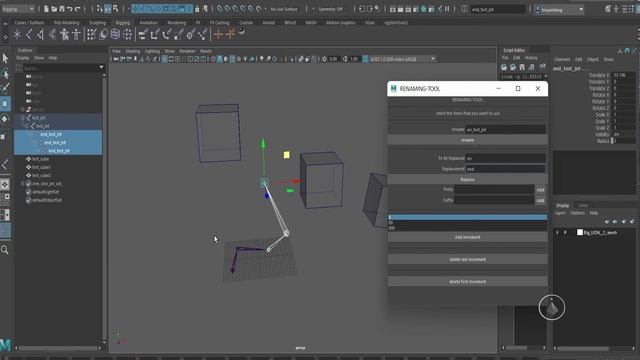Create a Cluster deformer from the shelf
640x360 pixels.
[x=127, y=35]
